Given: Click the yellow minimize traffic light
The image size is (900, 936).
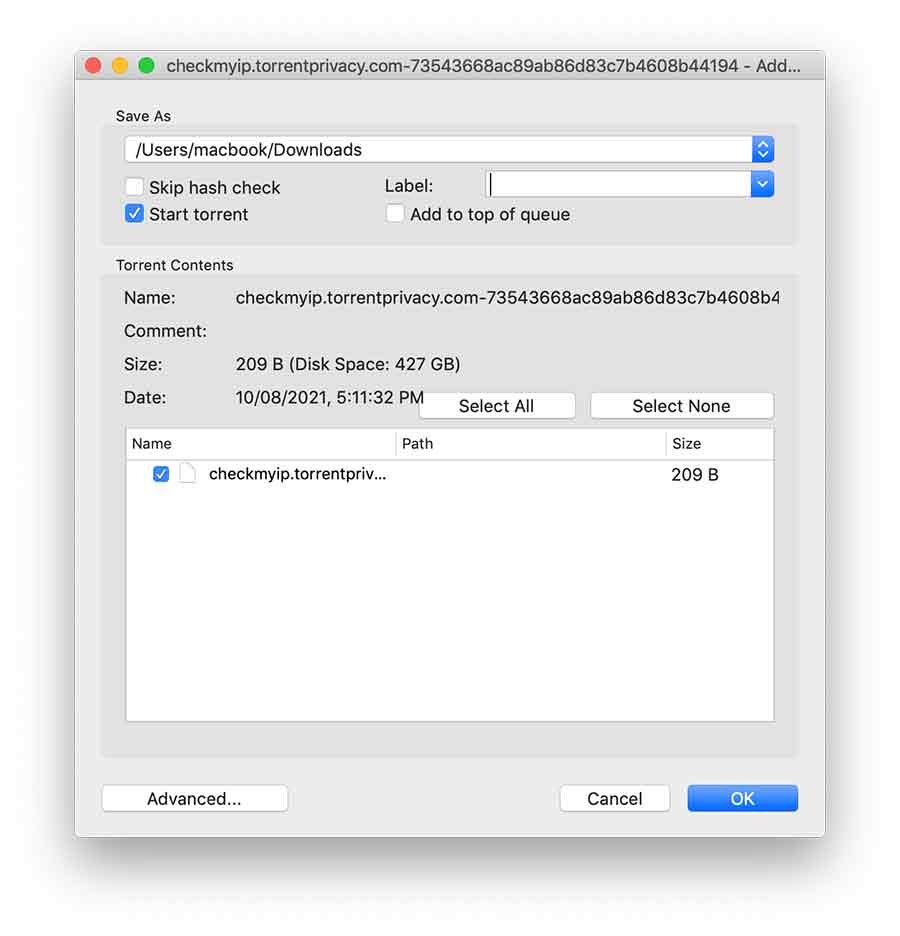Looking at the screenshot, I should tap(119, 64).
